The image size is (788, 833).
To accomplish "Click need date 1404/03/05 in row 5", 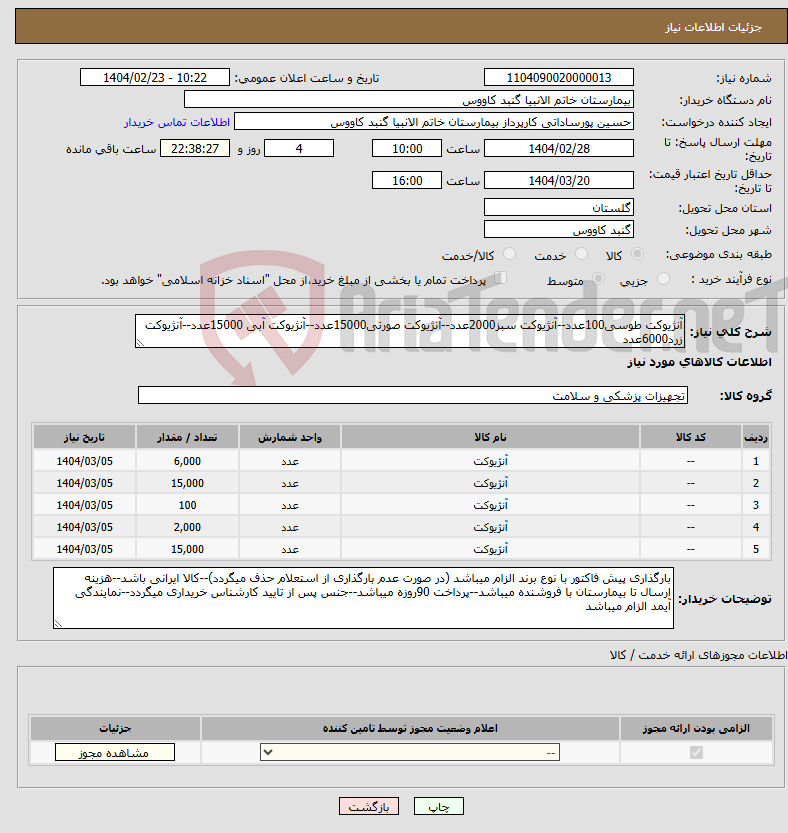I will coord(84,549).
